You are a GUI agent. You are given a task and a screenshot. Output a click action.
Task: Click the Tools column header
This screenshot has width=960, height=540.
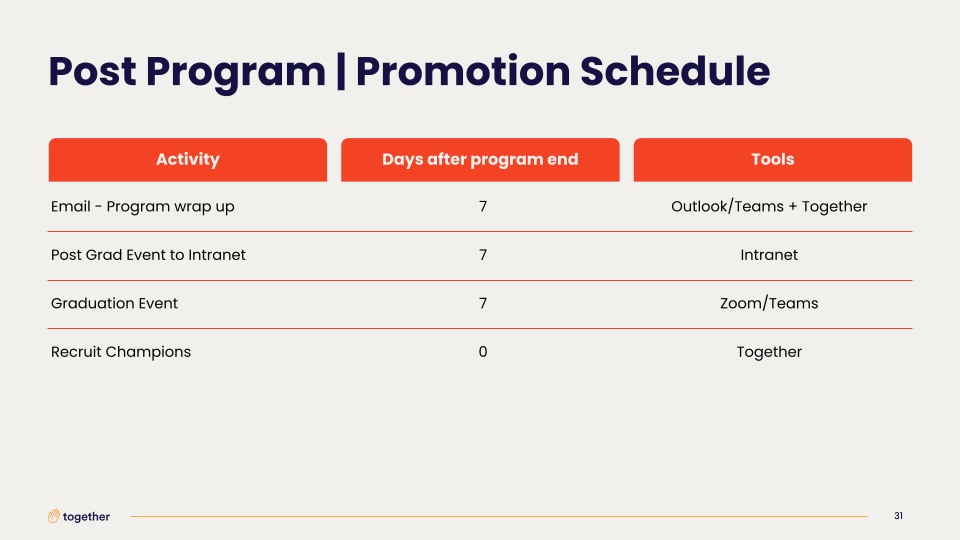pyautogui.click(x=773, y=160)
